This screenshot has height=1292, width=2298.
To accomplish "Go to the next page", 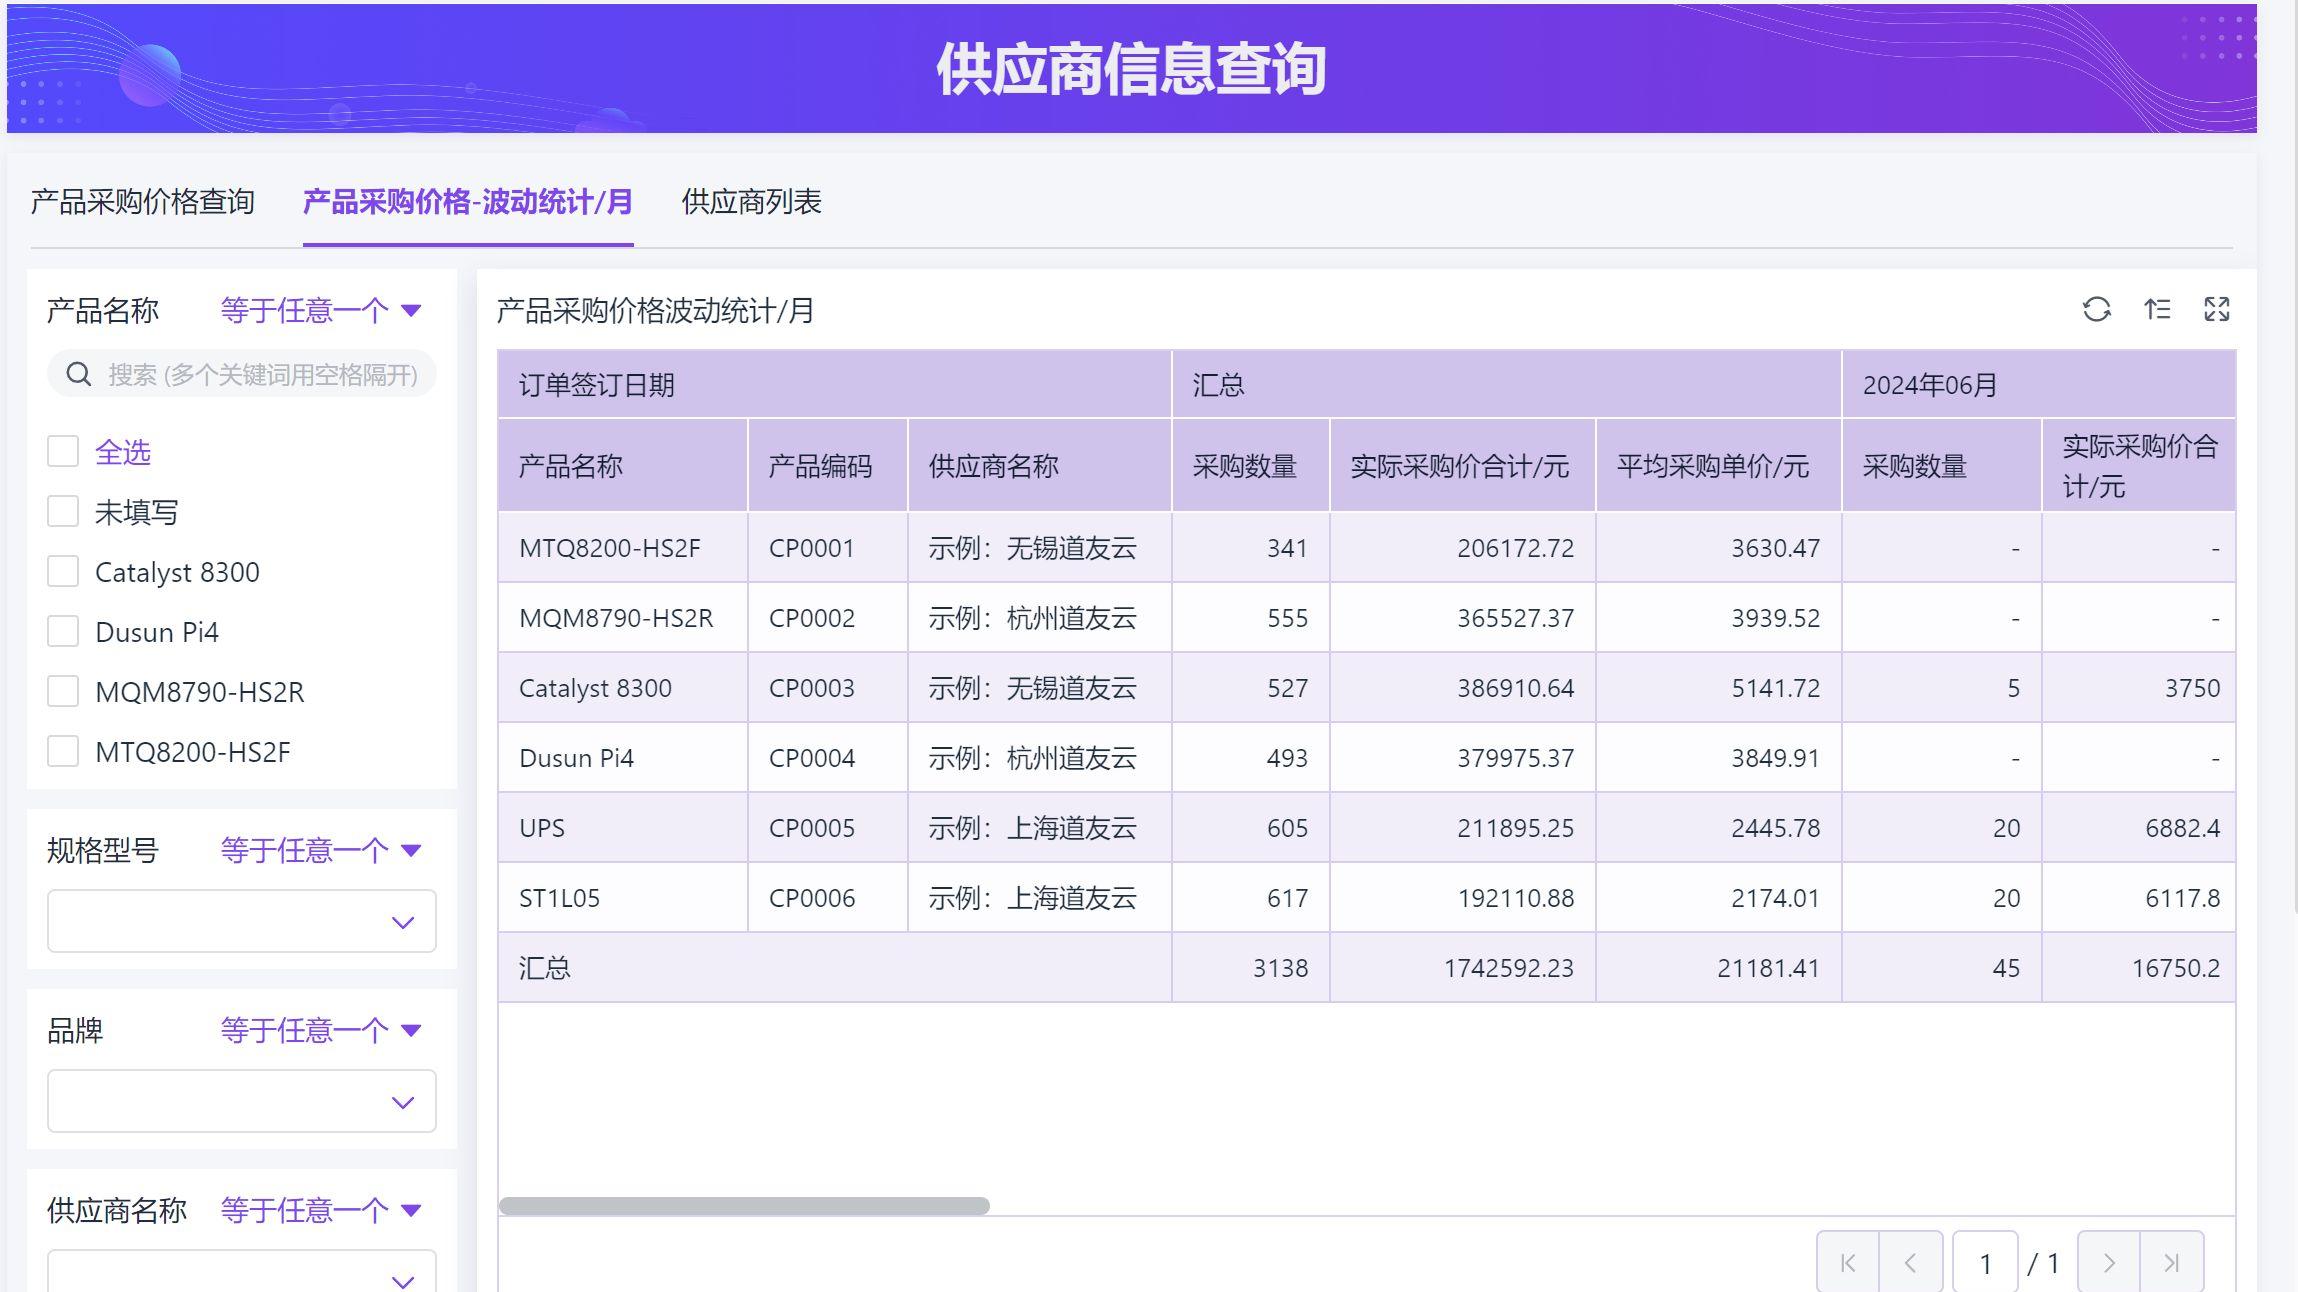I will 2110,1262.
